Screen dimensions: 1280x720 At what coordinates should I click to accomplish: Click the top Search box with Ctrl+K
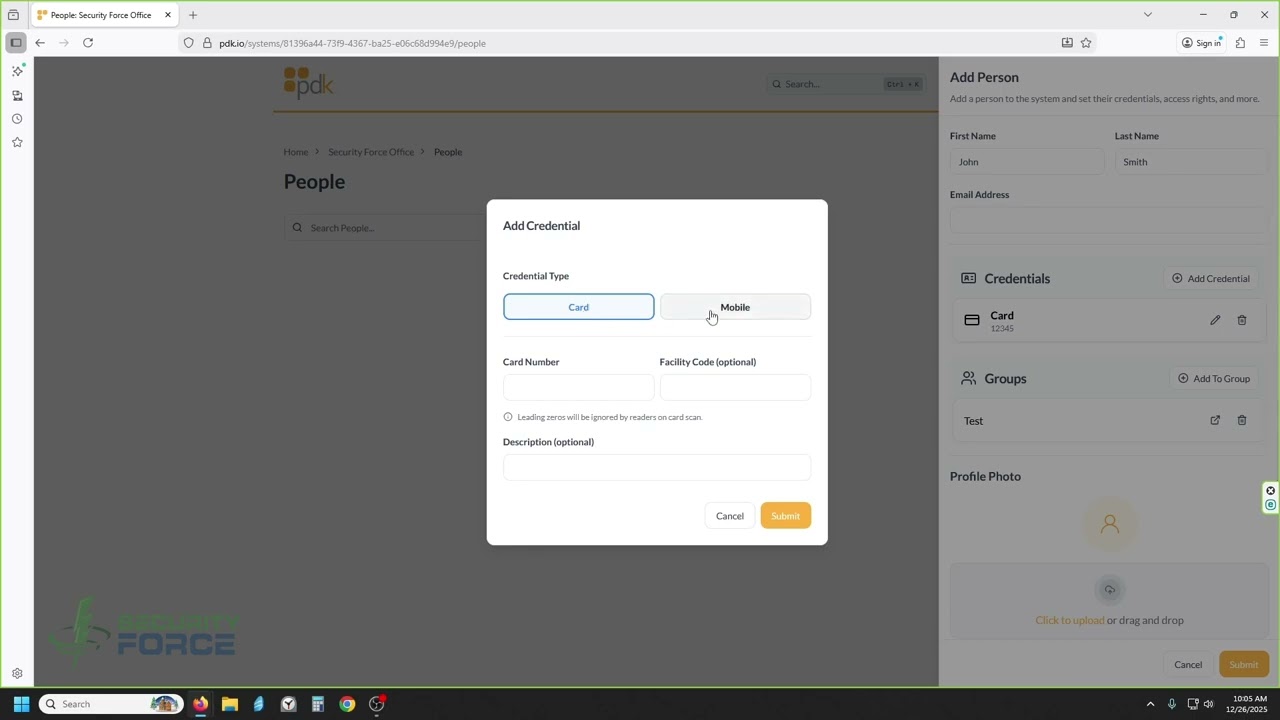[x=847, y=84]
